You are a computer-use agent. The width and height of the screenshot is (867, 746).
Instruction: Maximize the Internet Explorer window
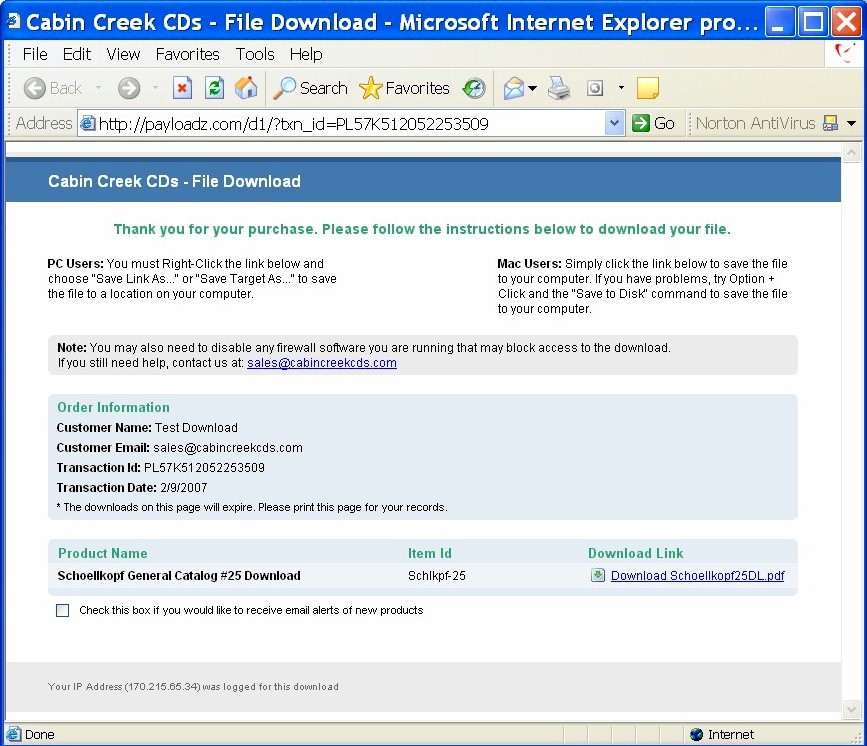[813, 22]
